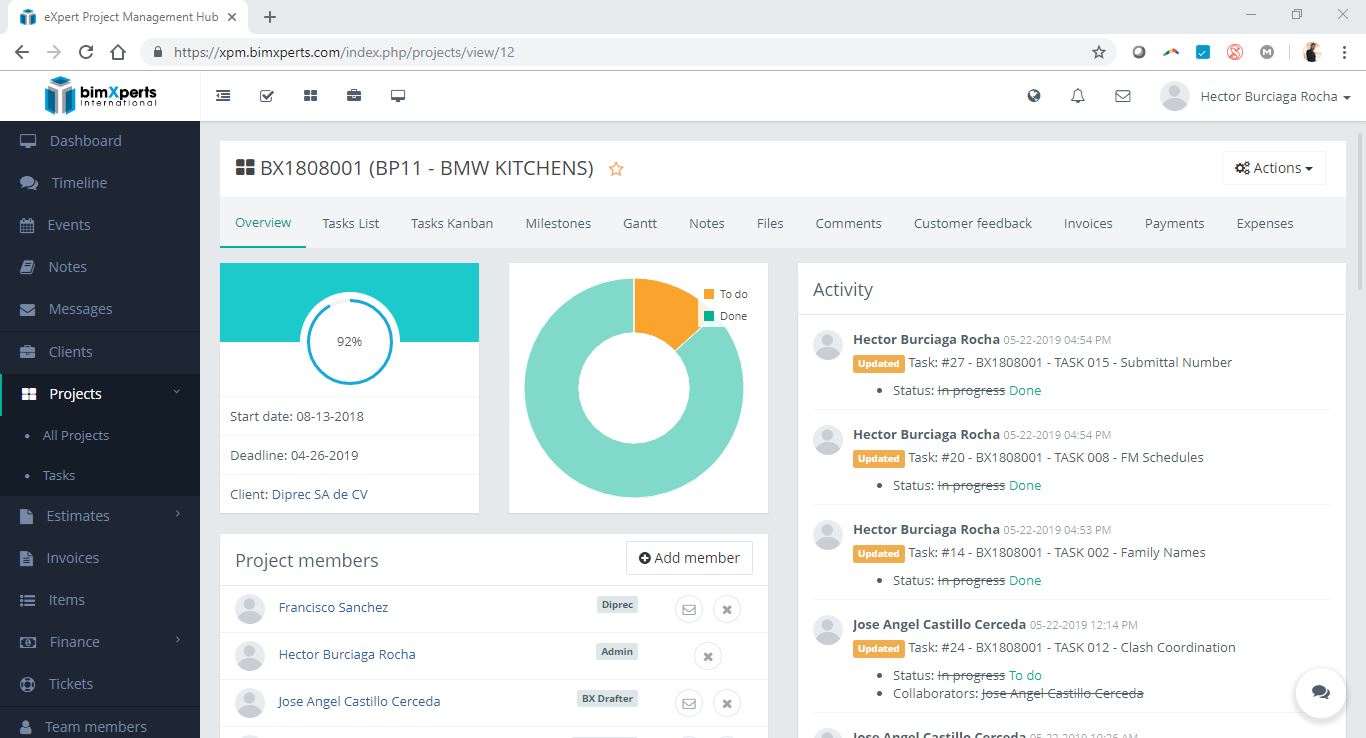Remove Jose Angel Castillo Cerceda from project members
The height and width of the screenshot is (738, 1366).
(x=727, y=703)
